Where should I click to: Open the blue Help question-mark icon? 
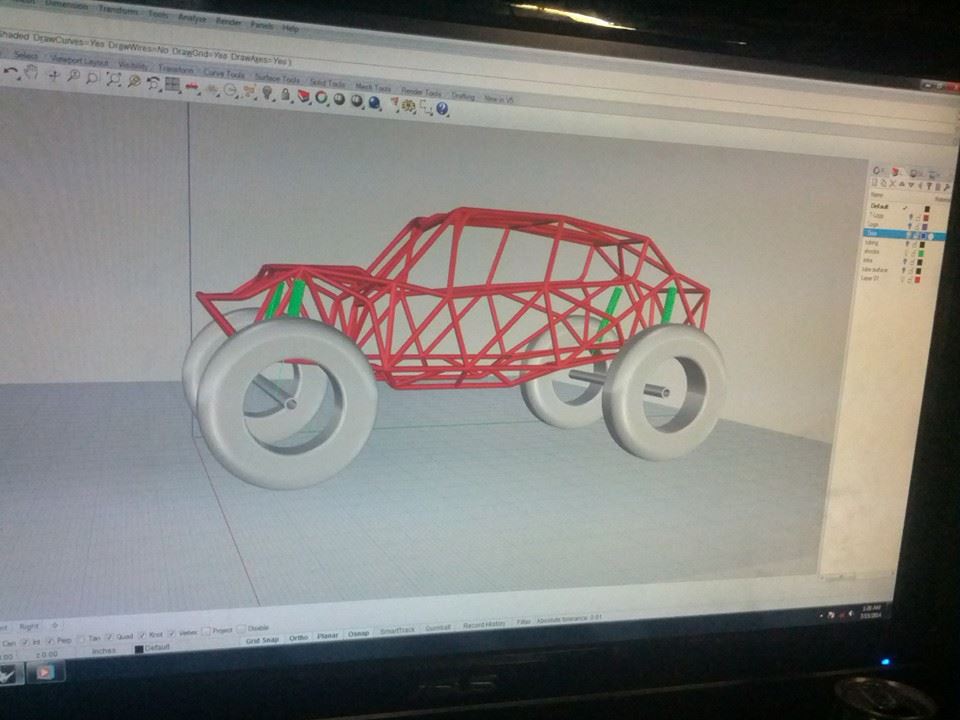pyautogui.click(x=442, y=109)
